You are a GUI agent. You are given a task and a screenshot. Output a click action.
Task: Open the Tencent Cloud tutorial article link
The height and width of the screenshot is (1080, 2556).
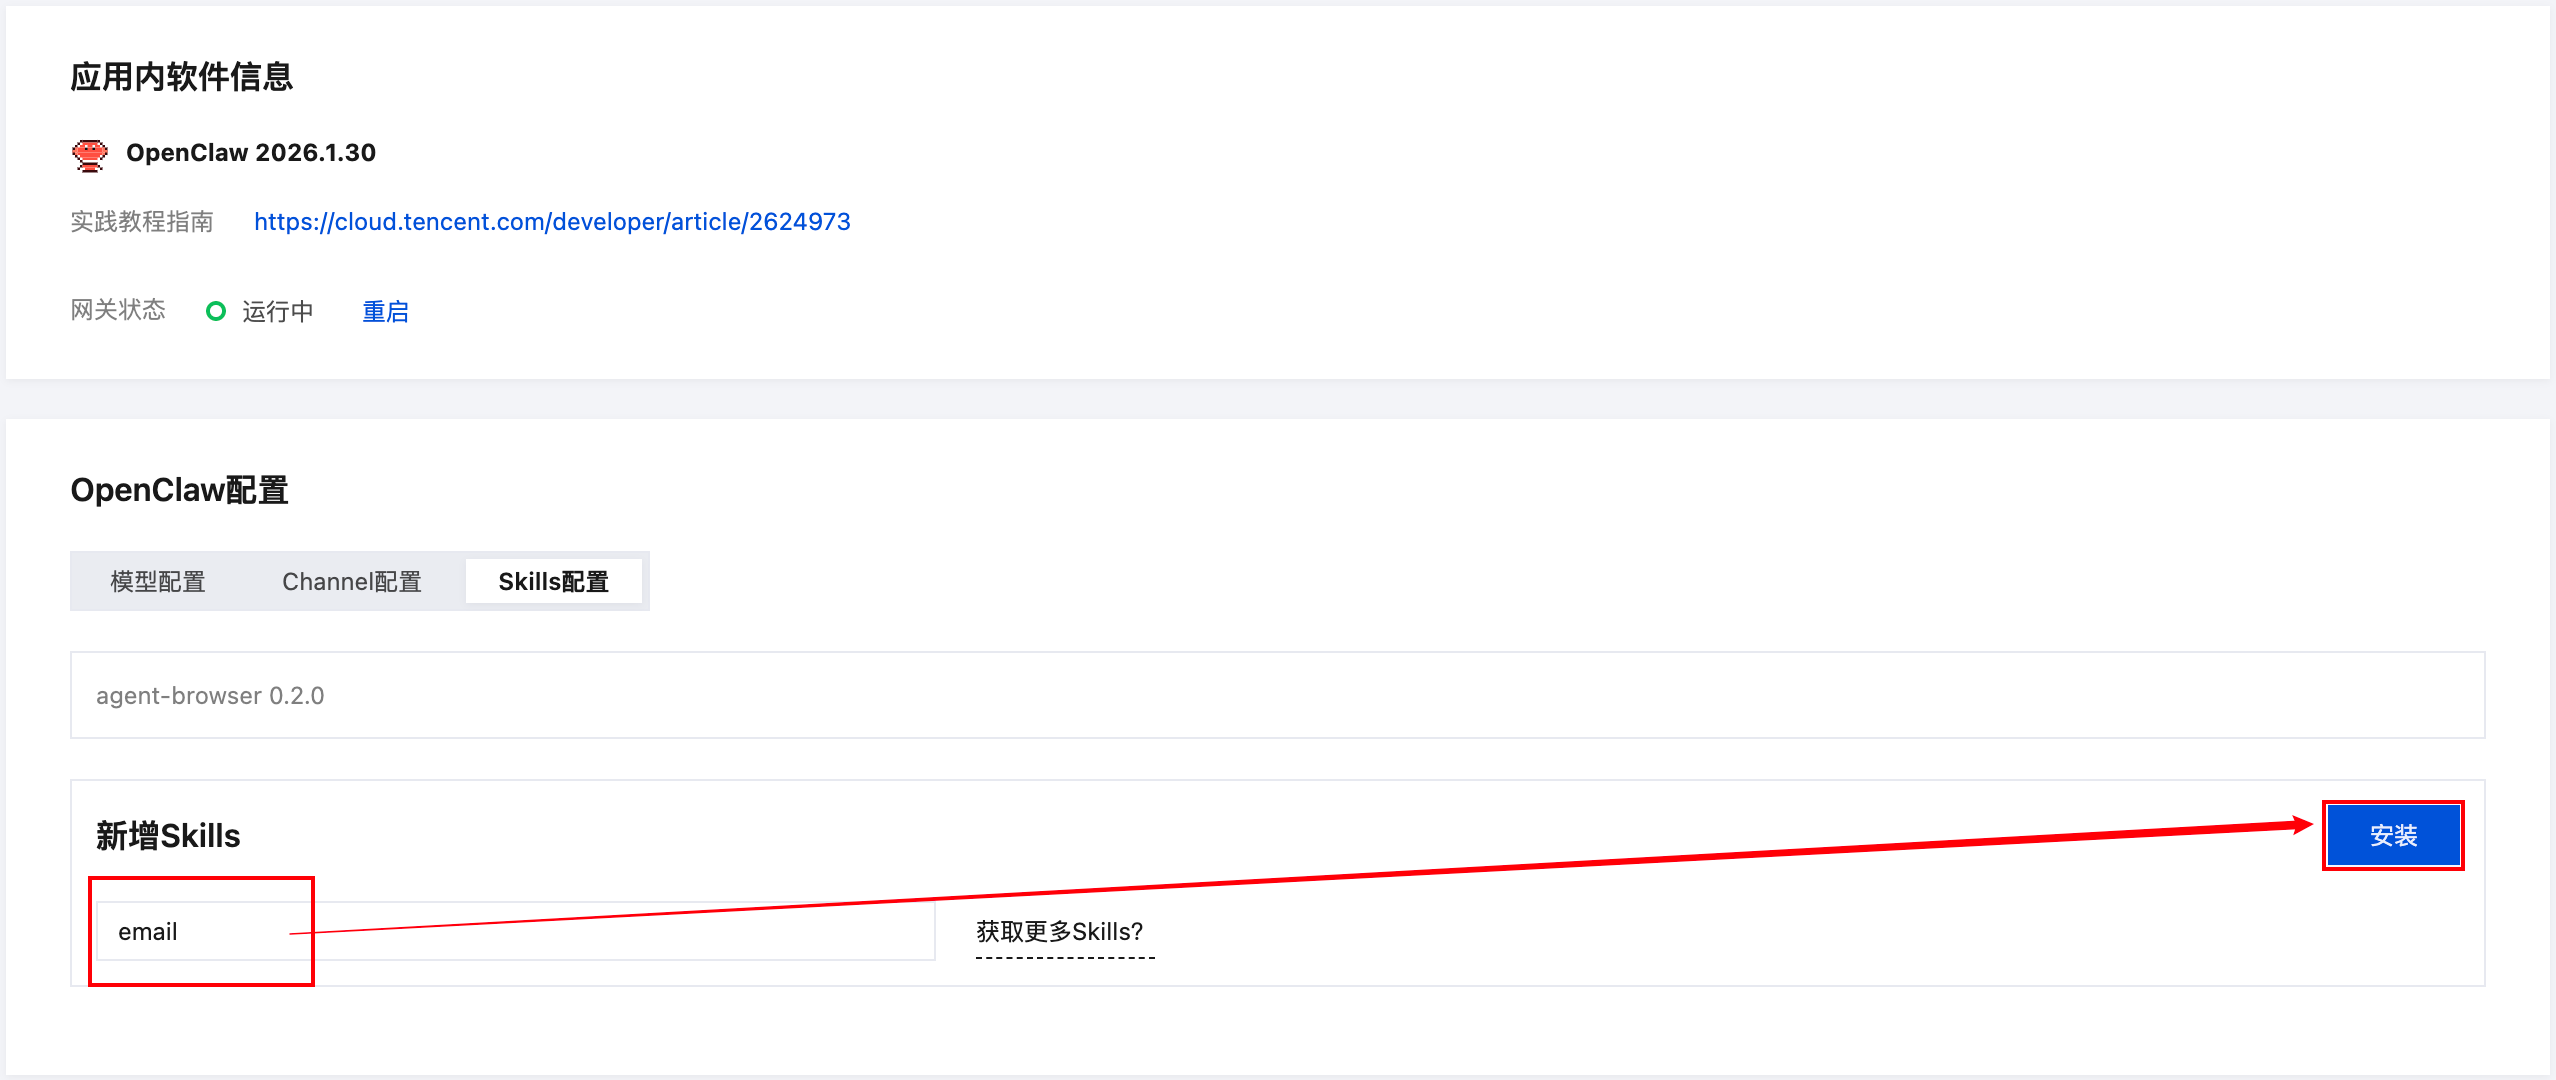(552, 222)
